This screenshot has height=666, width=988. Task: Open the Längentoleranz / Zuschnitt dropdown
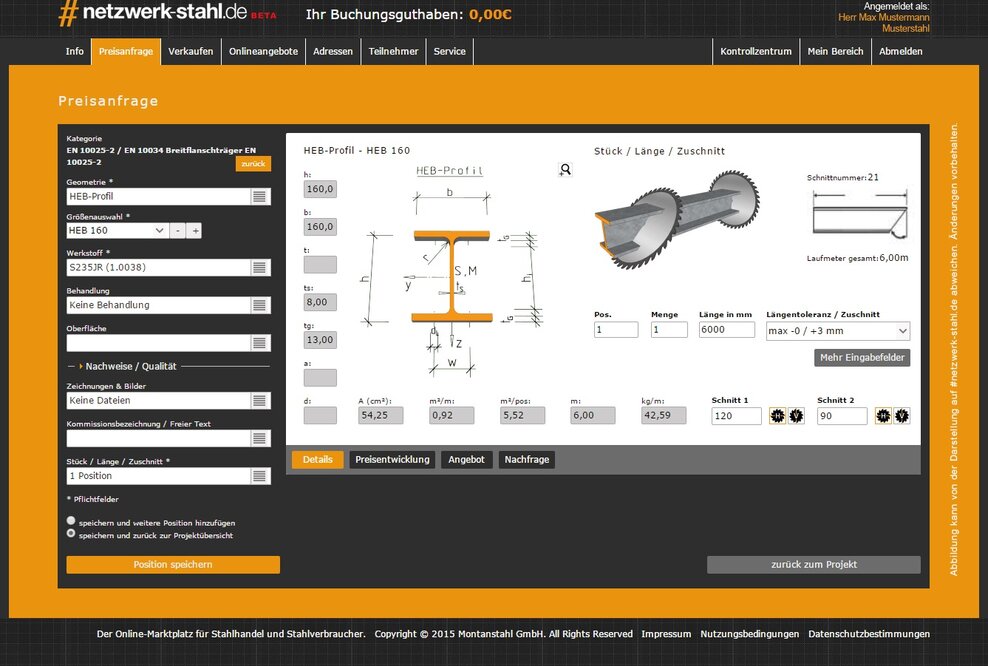tap(838, 331)
